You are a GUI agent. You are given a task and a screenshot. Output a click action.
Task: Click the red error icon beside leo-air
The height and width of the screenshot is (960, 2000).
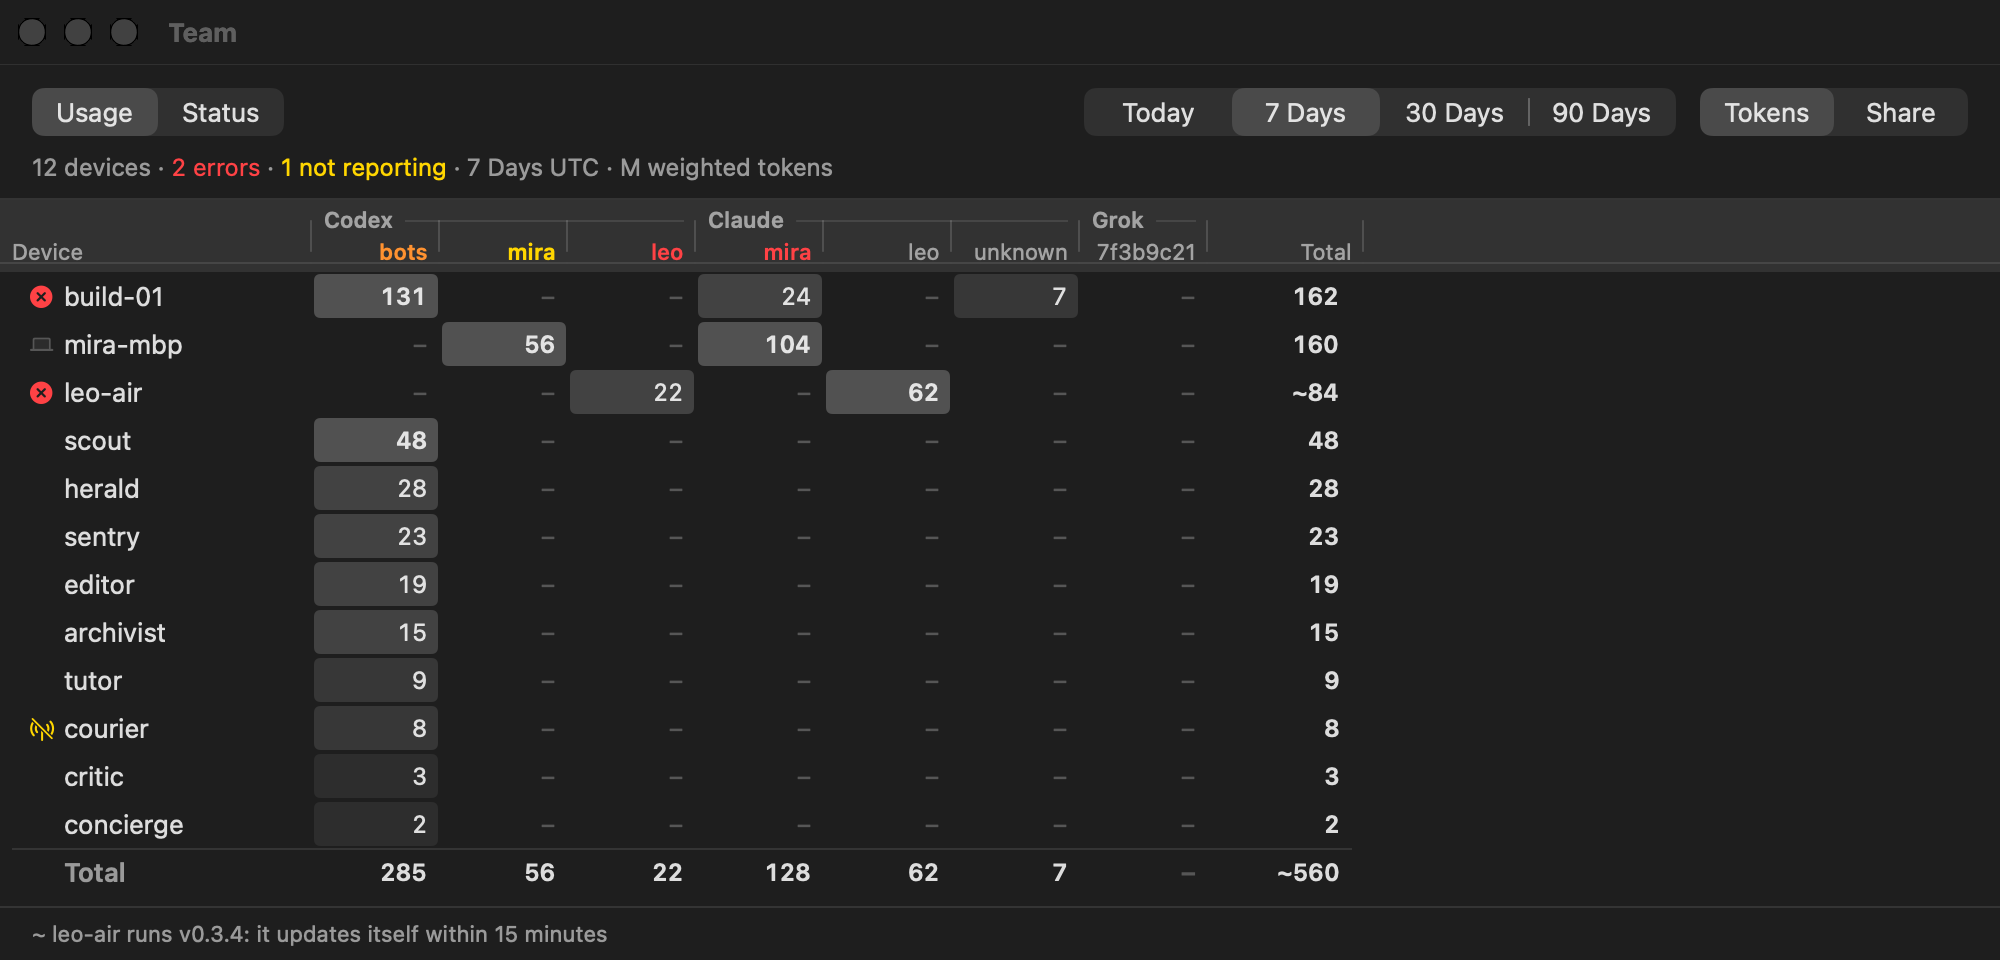pos(41,393)
